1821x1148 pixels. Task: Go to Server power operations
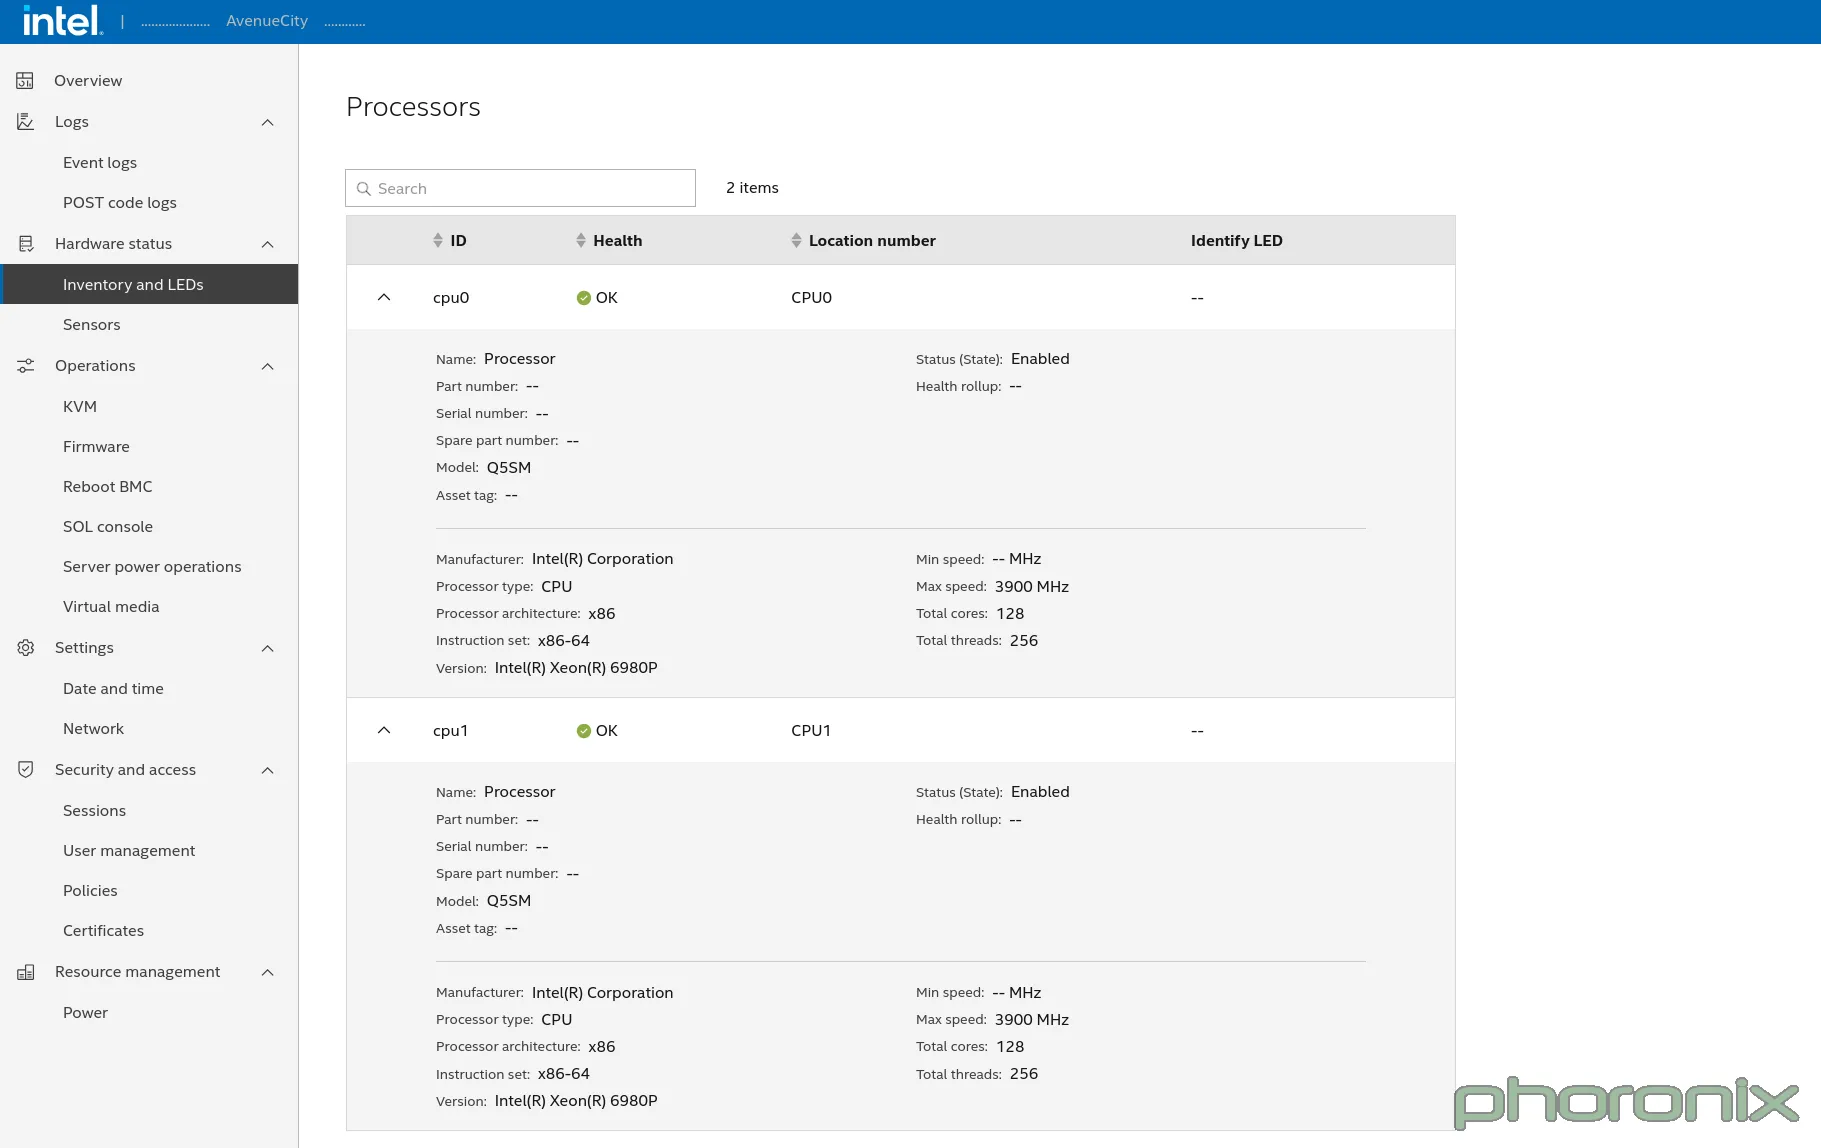151,566
